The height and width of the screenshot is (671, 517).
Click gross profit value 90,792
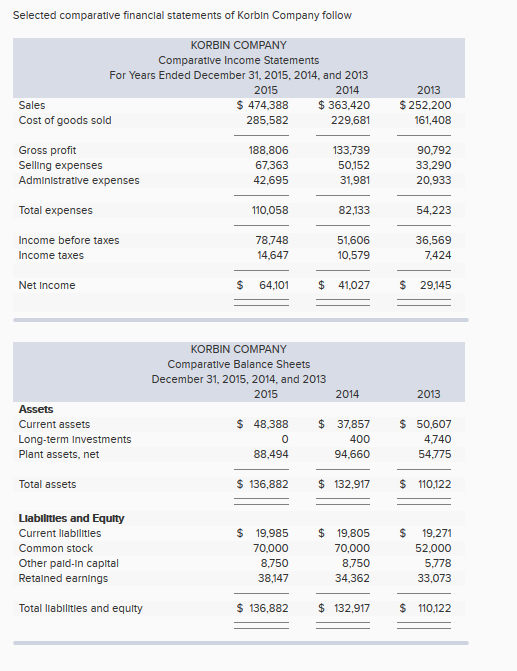[434, 150]
